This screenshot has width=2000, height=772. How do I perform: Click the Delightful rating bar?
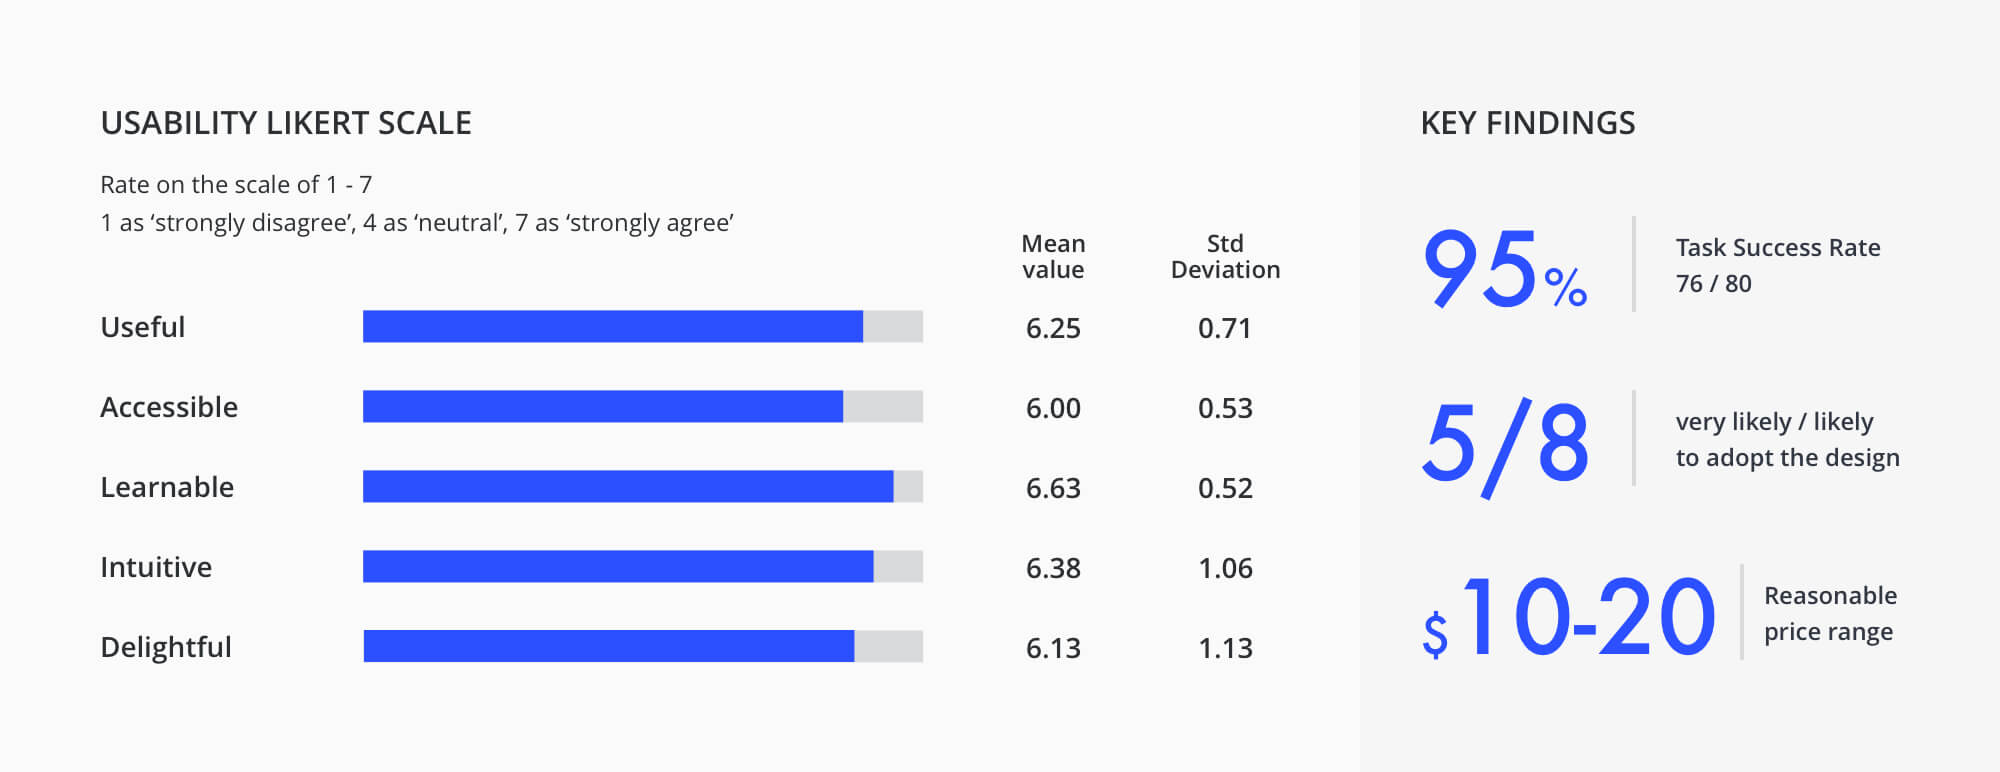click(x=642, y=647)
